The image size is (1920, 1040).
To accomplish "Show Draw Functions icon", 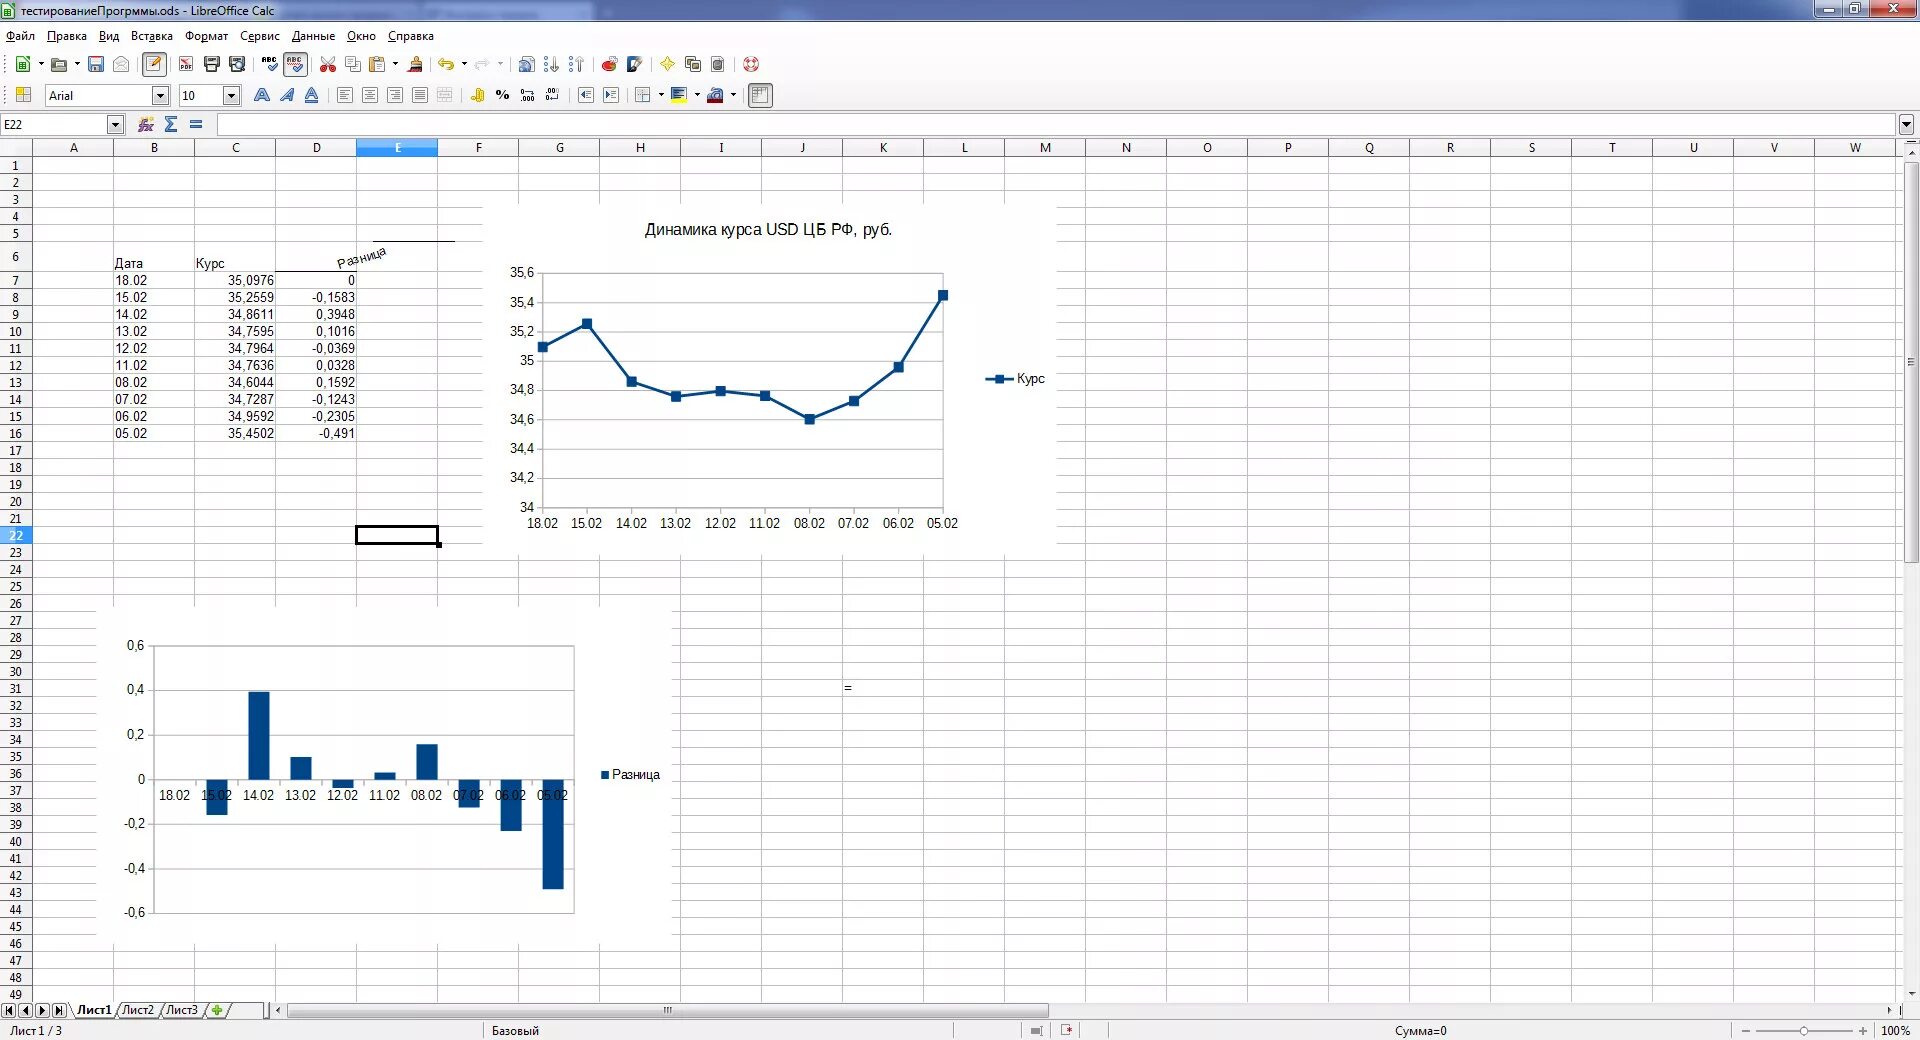I will coord(634,64).
